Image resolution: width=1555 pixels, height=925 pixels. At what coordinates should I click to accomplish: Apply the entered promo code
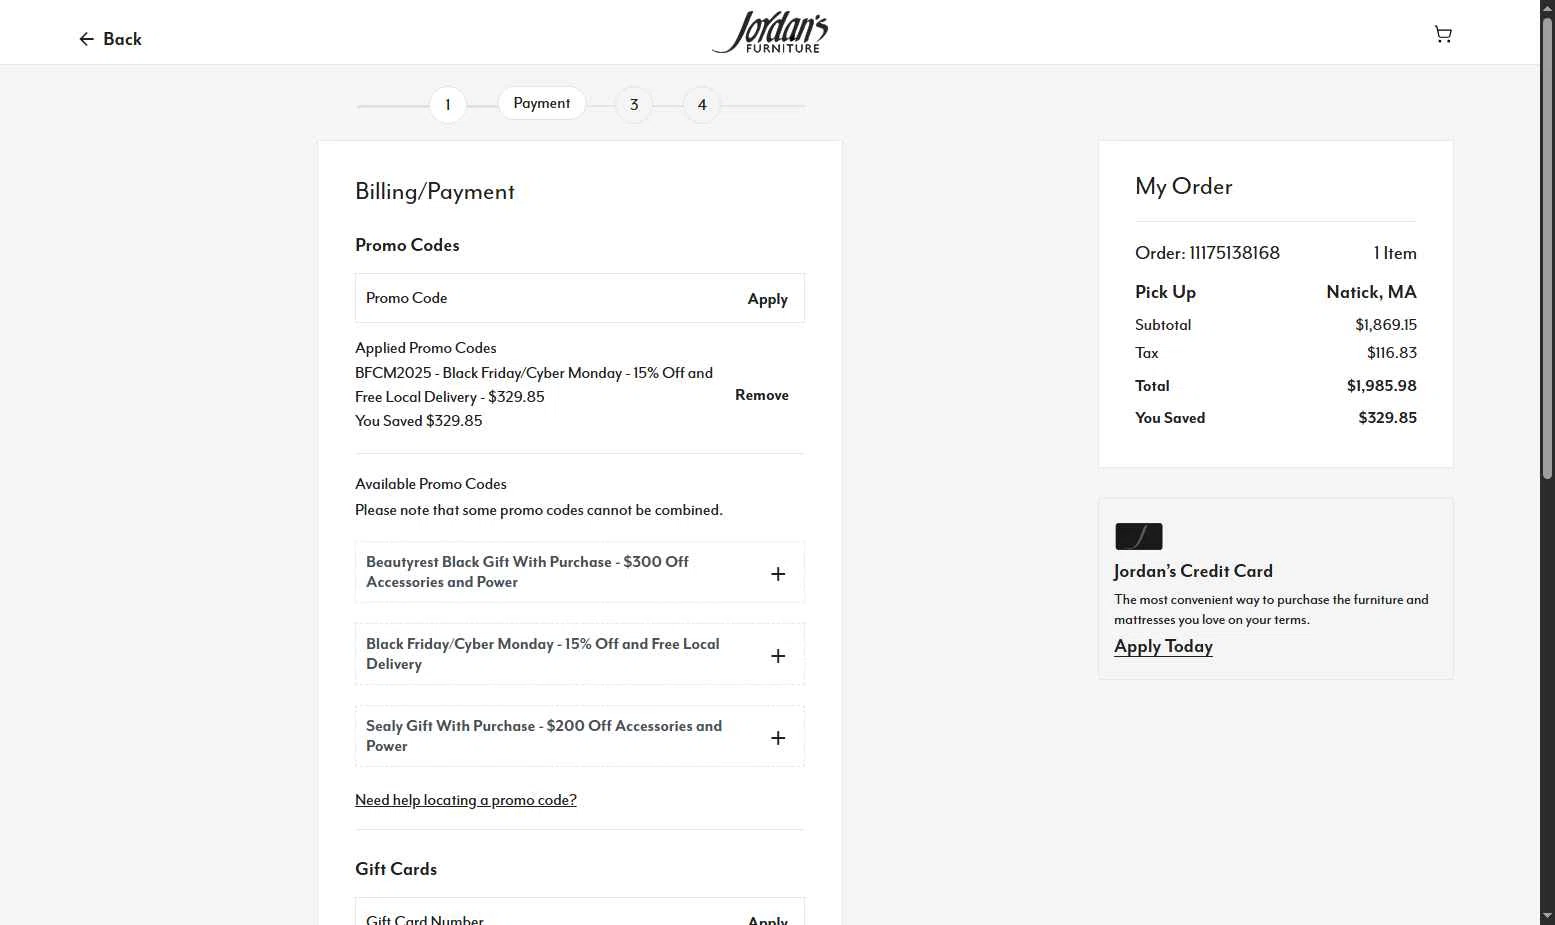pos(768,299)
